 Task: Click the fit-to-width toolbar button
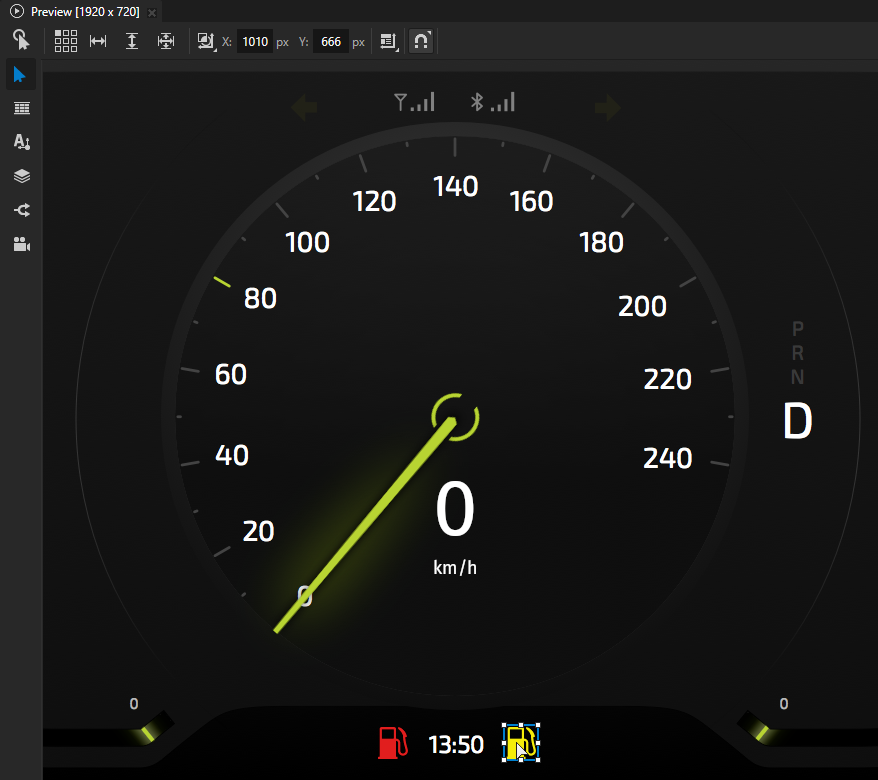(x=97, y=41)
